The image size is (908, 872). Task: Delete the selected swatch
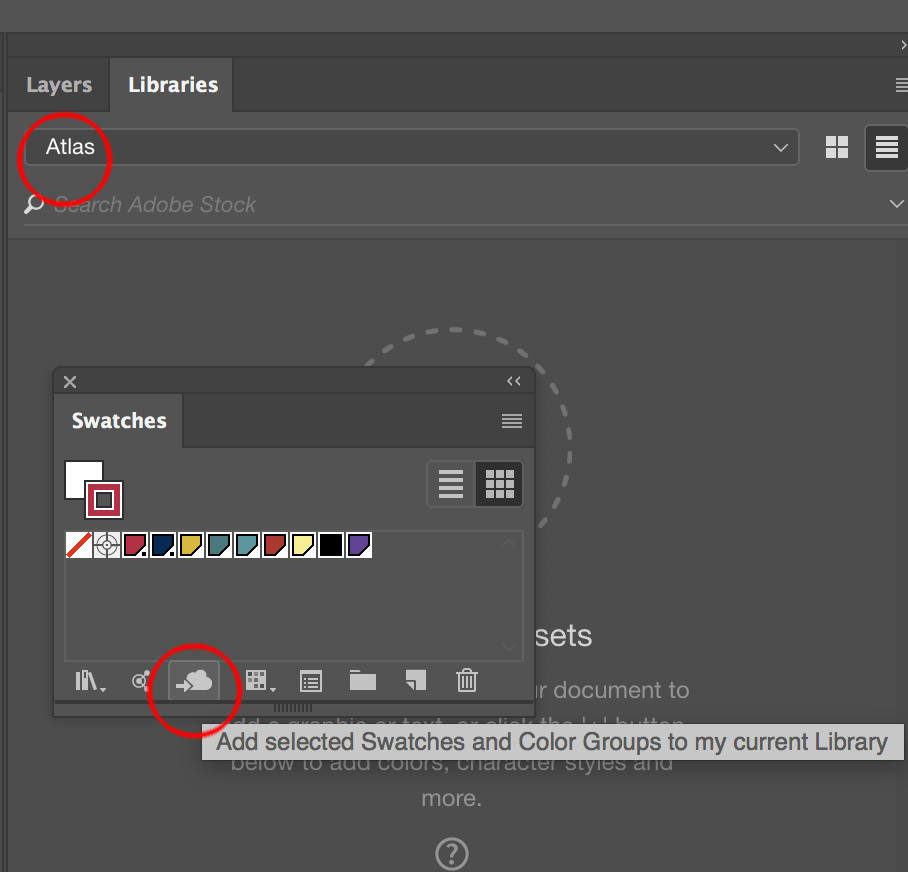tap(466, 680)
